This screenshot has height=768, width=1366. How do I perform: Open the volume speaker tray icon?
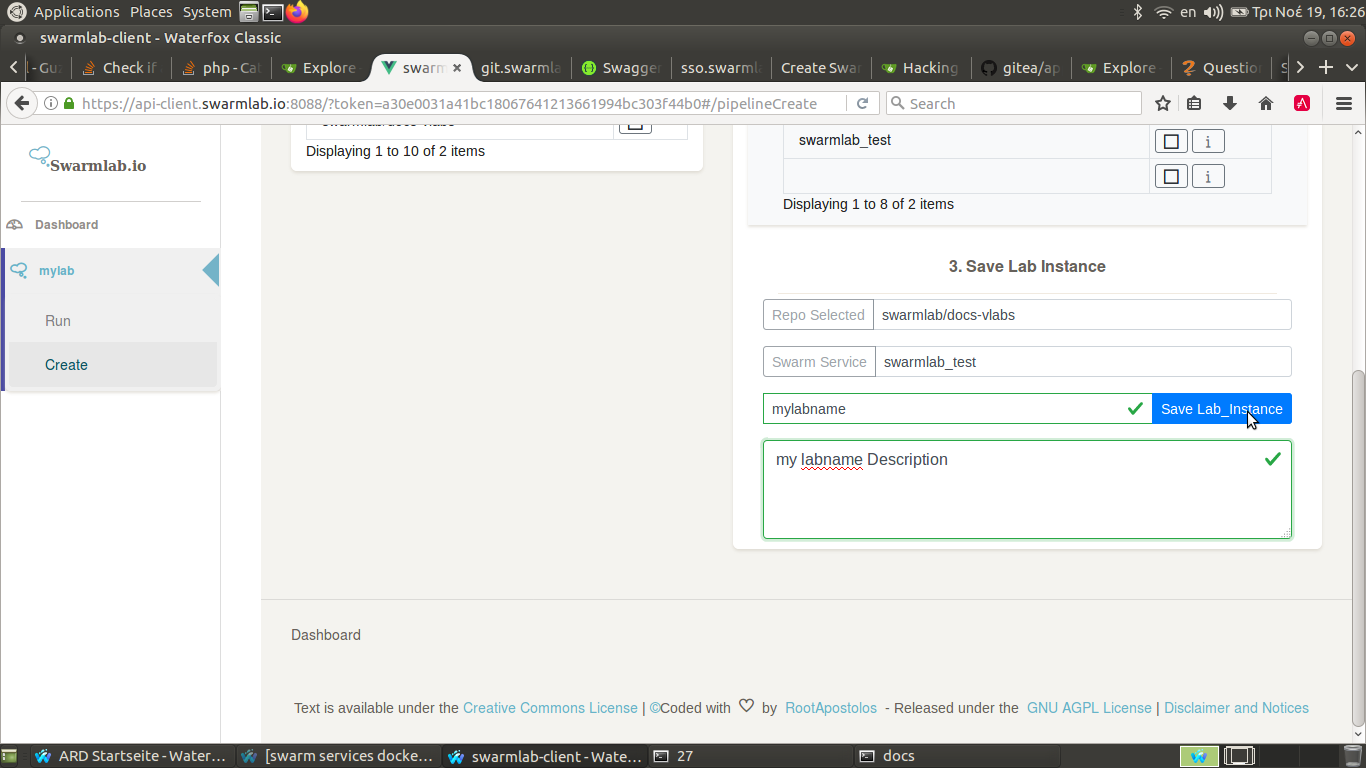[x=1213, y=12]
